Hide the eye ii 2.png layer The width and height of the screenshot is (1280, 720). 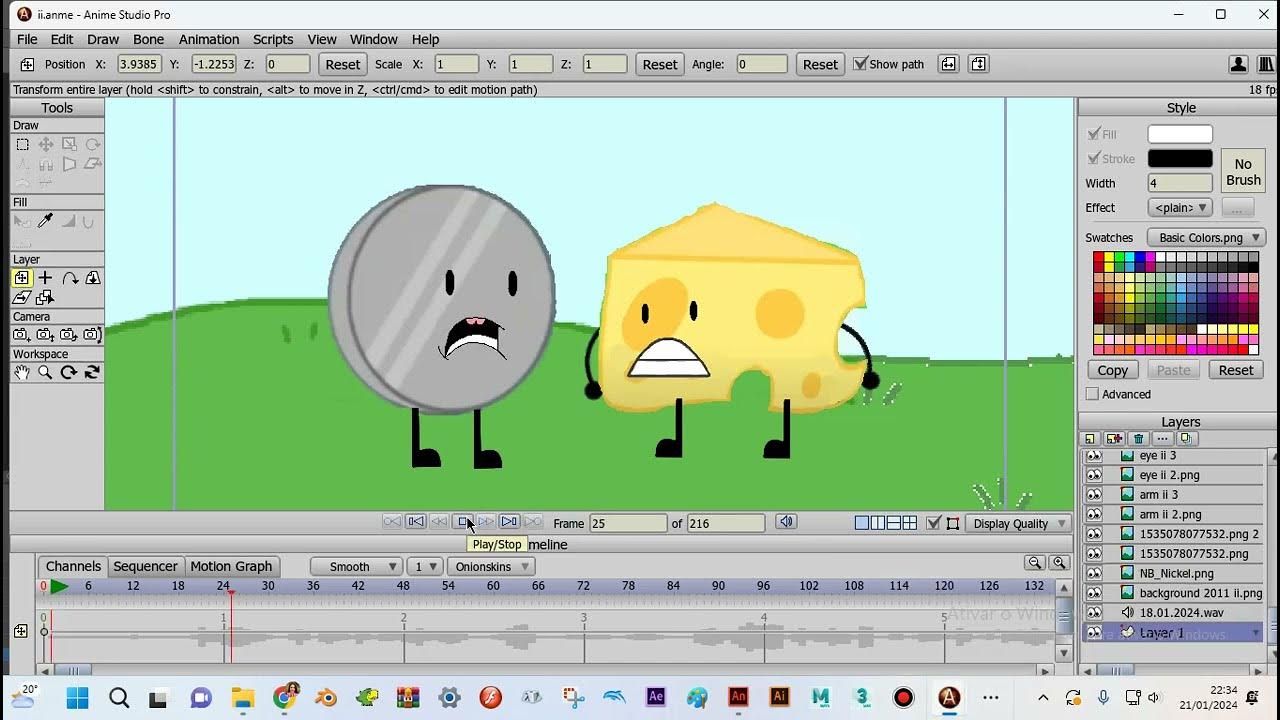click(x=1094, y=475)
